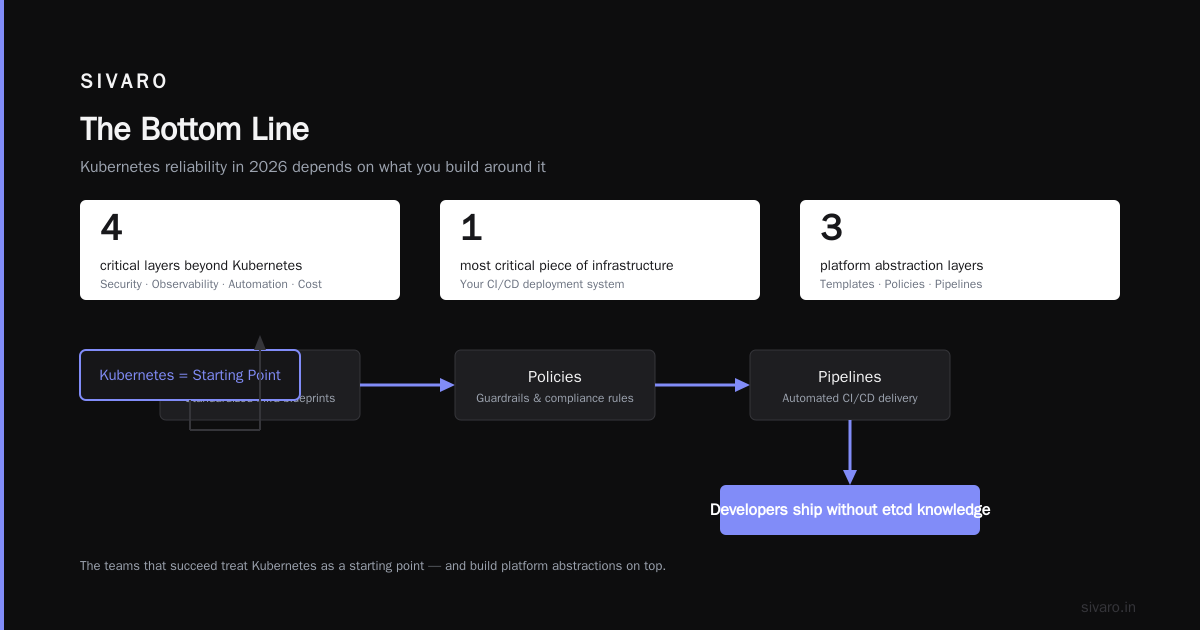Select The Bottom Line heading
The width and height of the screenshot is (1200, 630).
194,129
